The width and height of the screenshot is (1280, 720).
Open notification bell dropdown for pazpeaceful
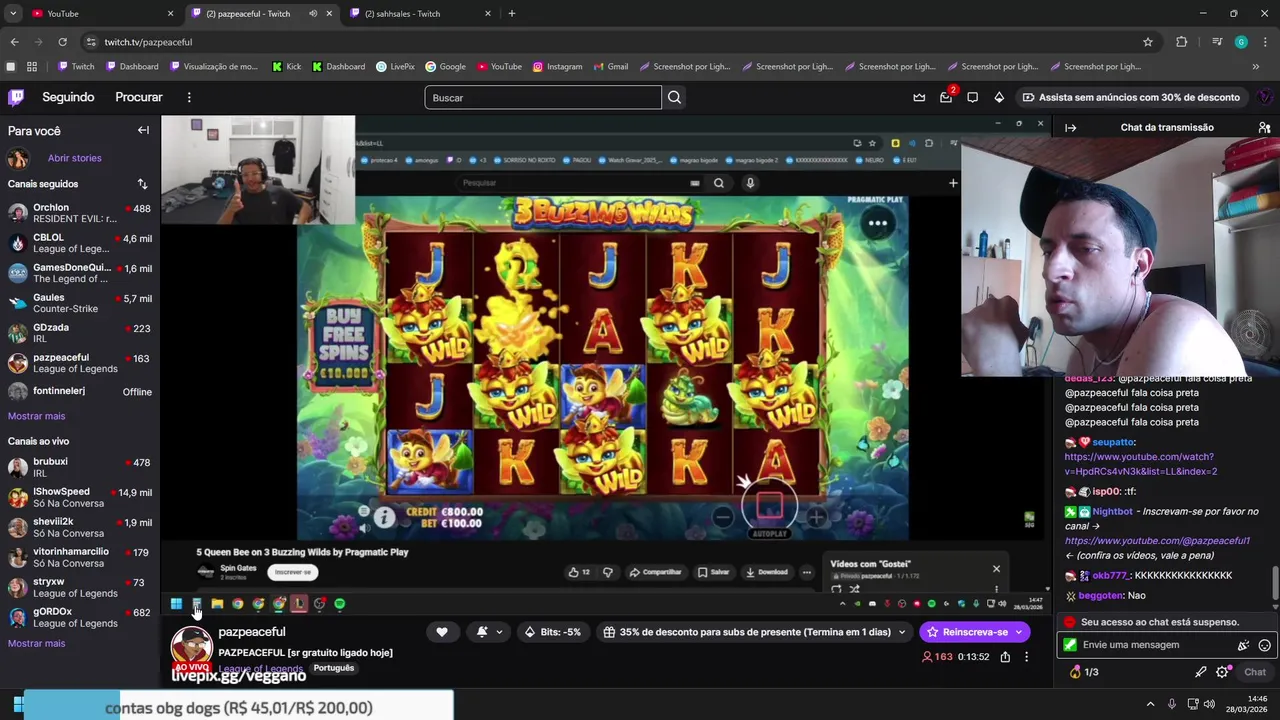[x=489, y=632]
